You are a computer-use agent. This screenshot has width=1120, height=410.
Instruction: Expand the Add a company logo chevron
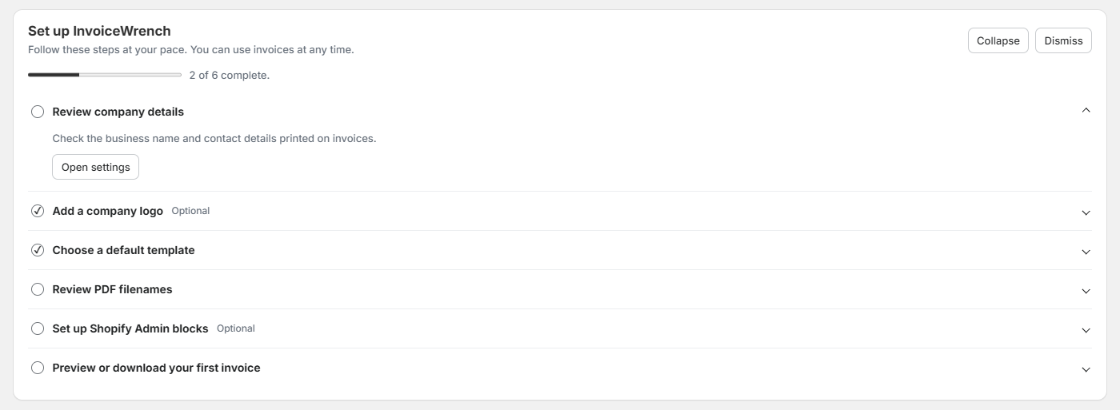click(1086, 212)
